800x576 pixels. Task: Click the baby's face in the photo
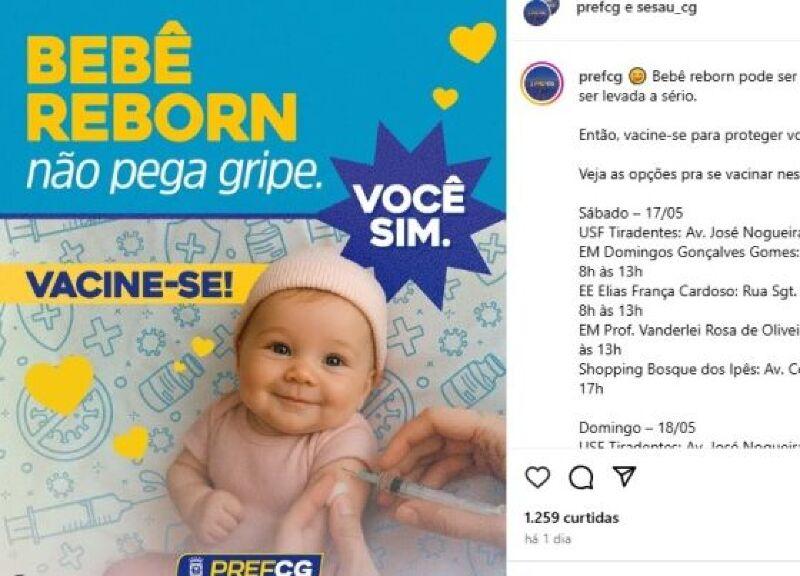click(306, 365)
